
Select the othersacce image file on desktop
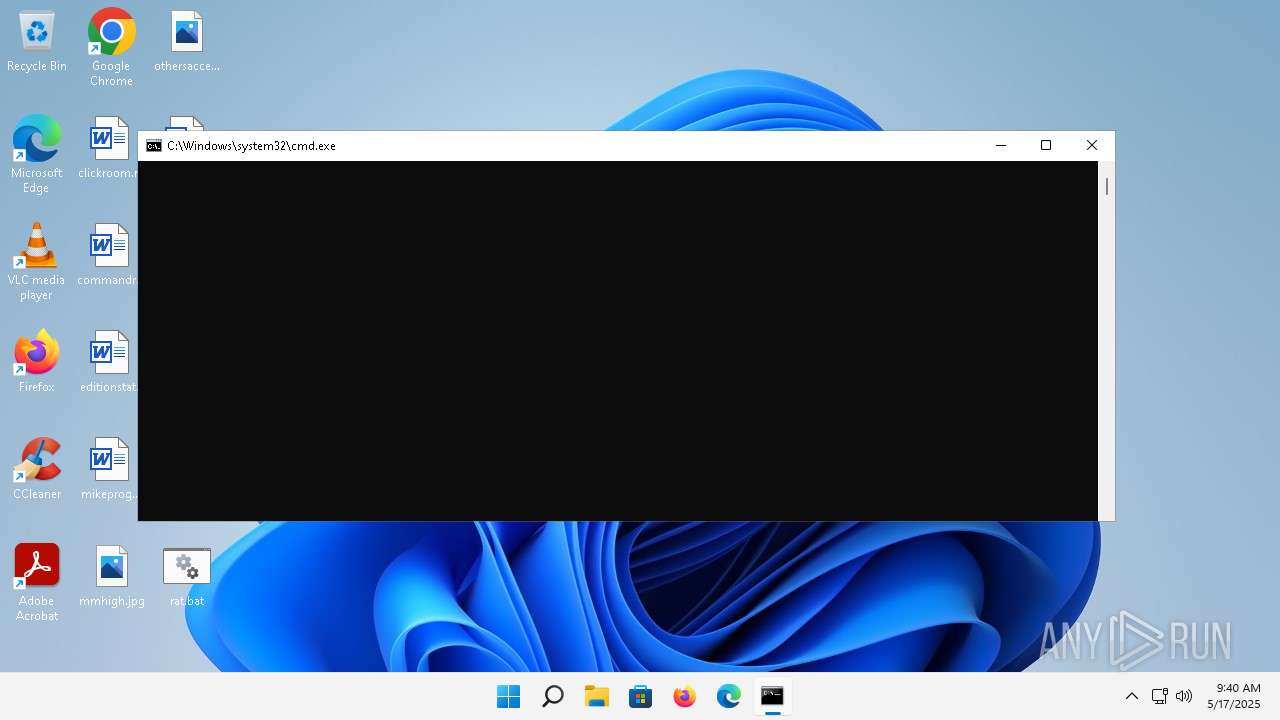tap(187, 42)
